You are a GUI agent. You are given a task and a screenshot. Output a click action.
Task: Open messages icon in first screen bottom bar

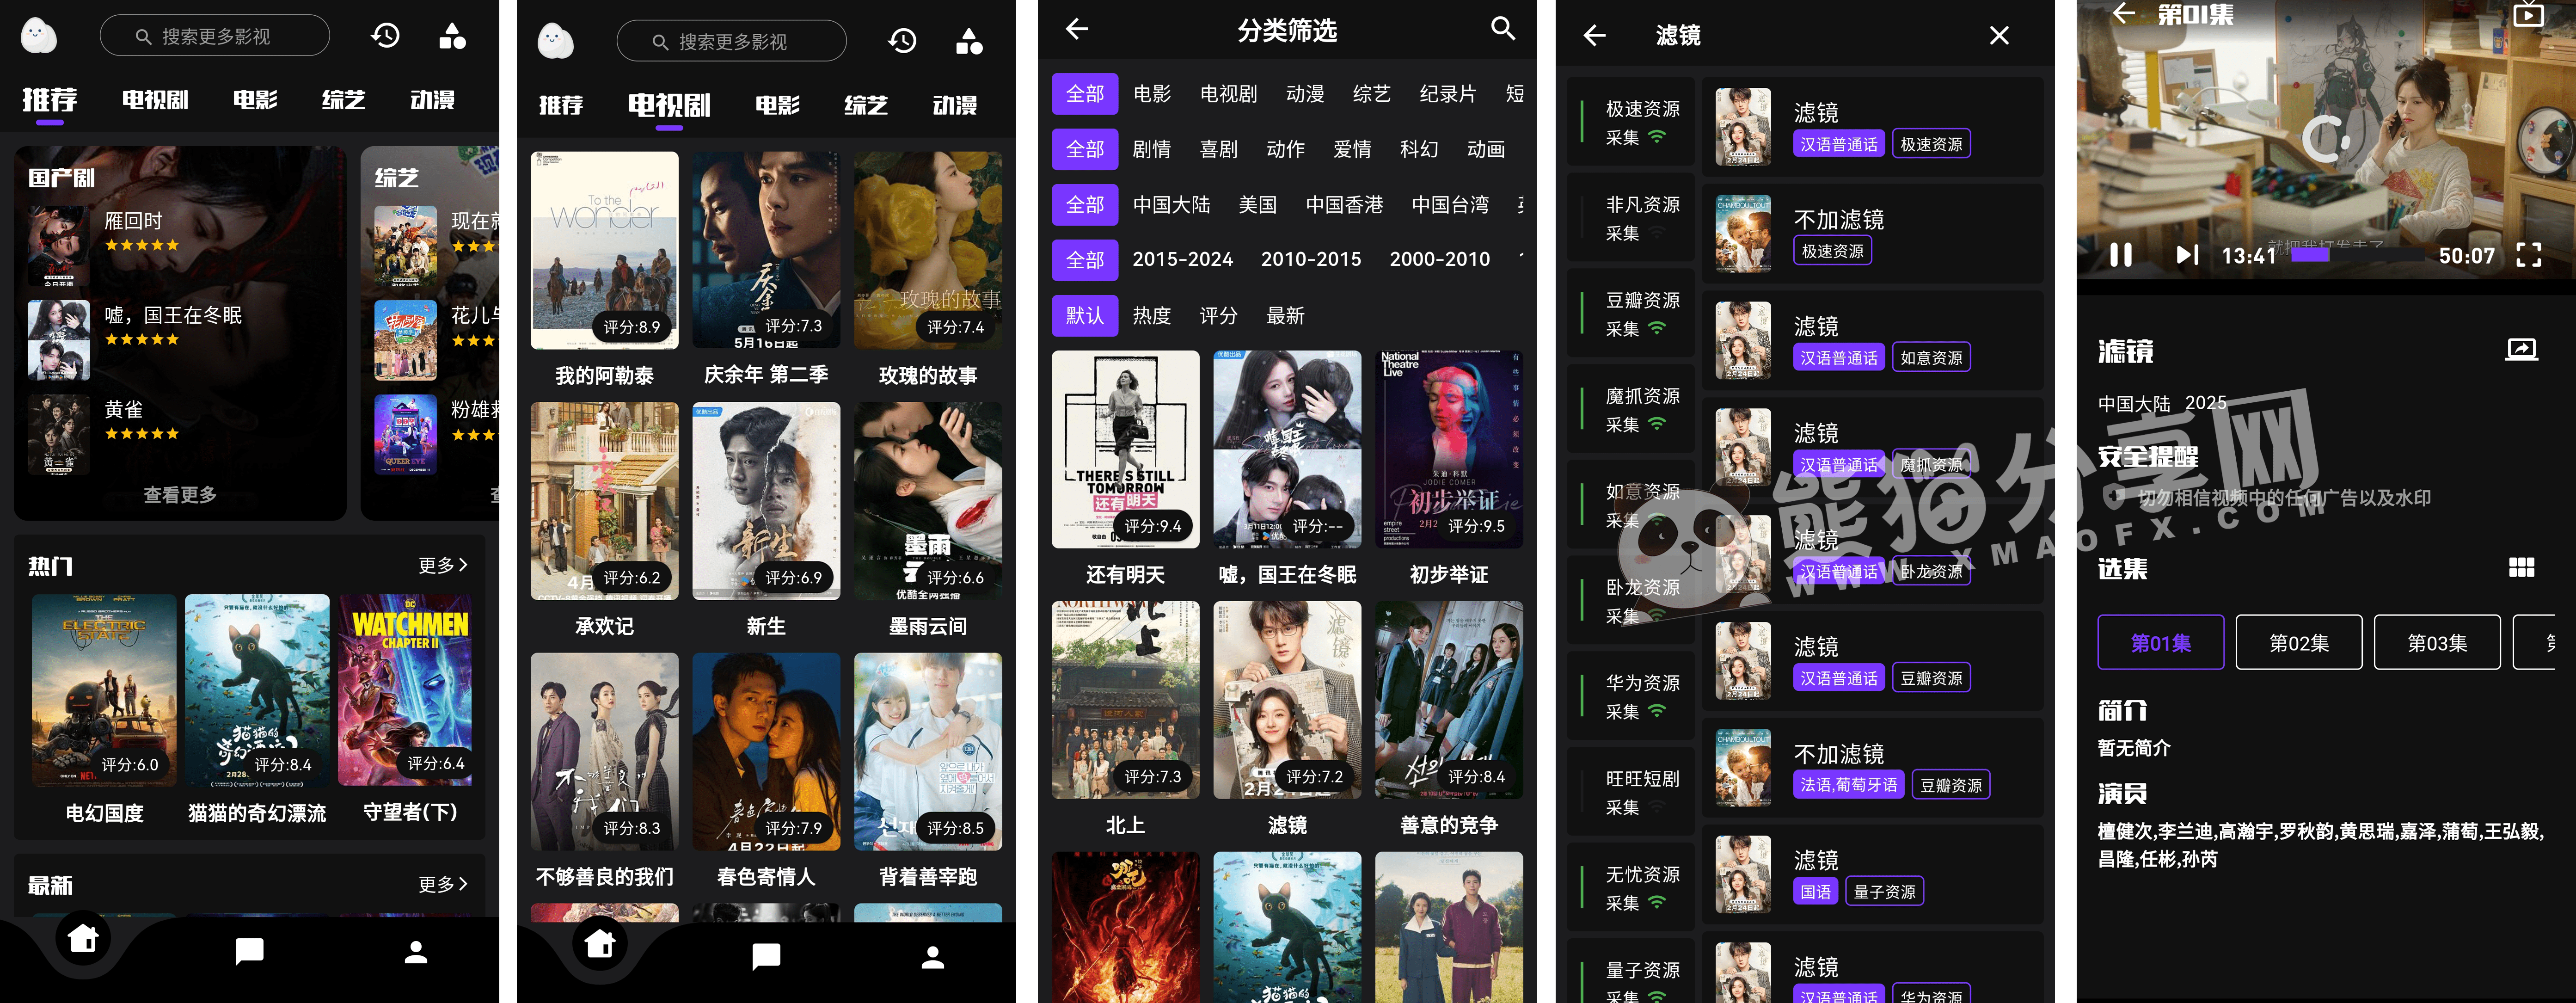click(249, 951)
